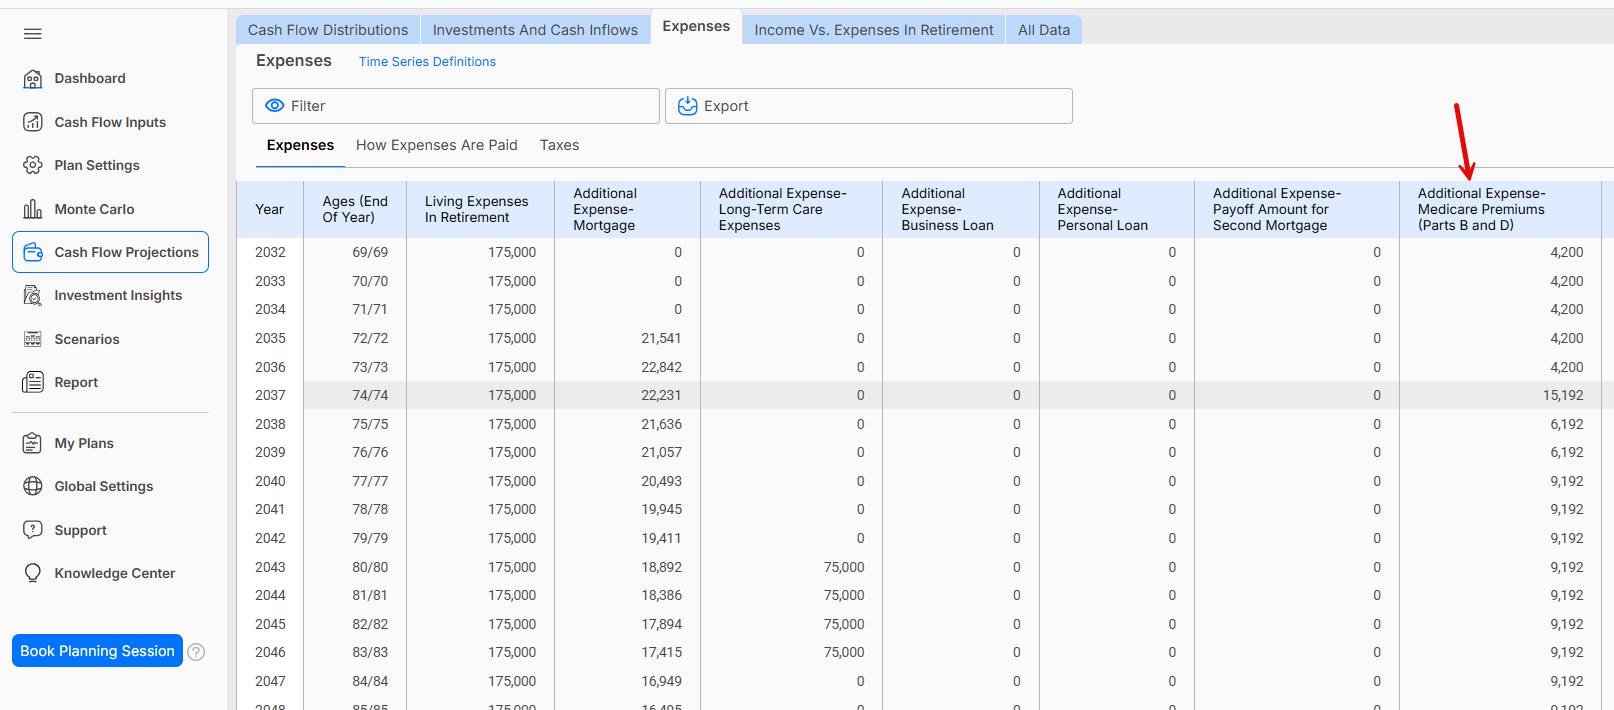Click the Scenarios icon
The image size is (1614, 710).
coord(33,339)
